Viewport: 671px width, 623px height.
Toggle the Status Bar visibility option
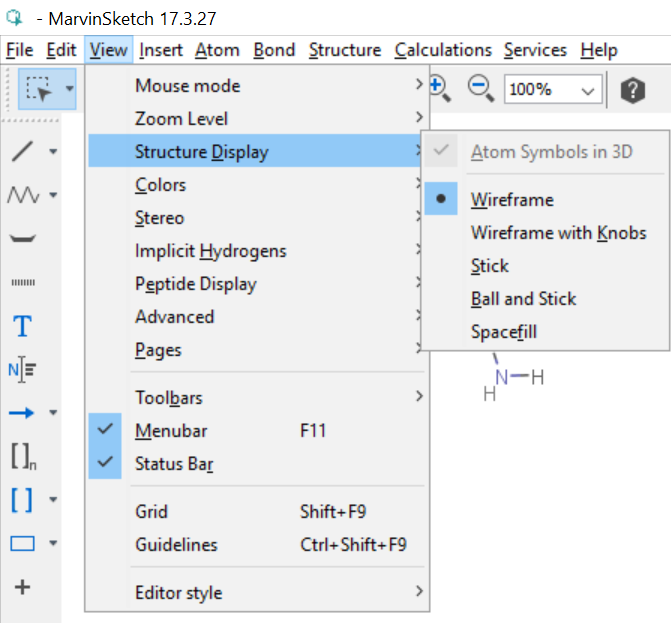174,464
